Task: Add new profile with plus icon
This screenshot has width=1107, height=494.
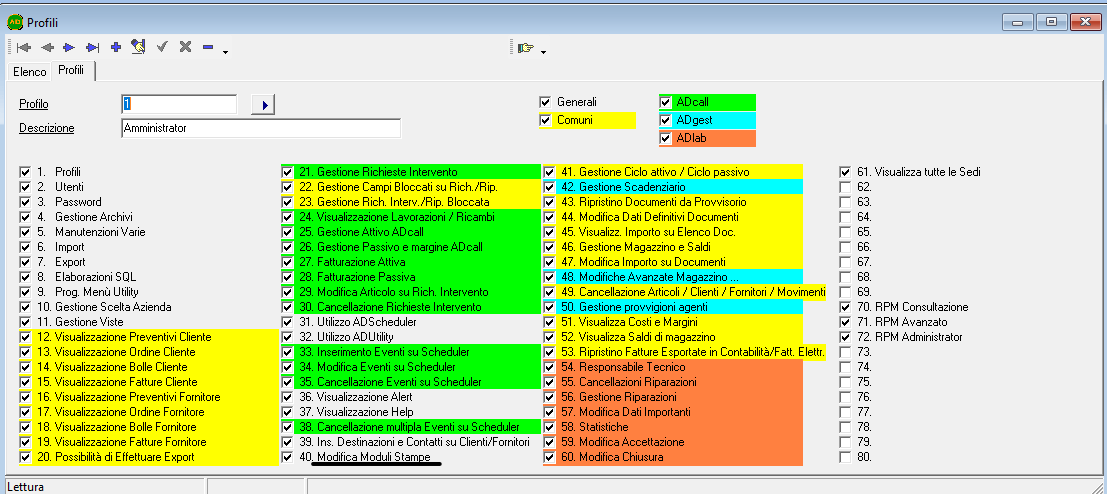Action: click(116, 47)
